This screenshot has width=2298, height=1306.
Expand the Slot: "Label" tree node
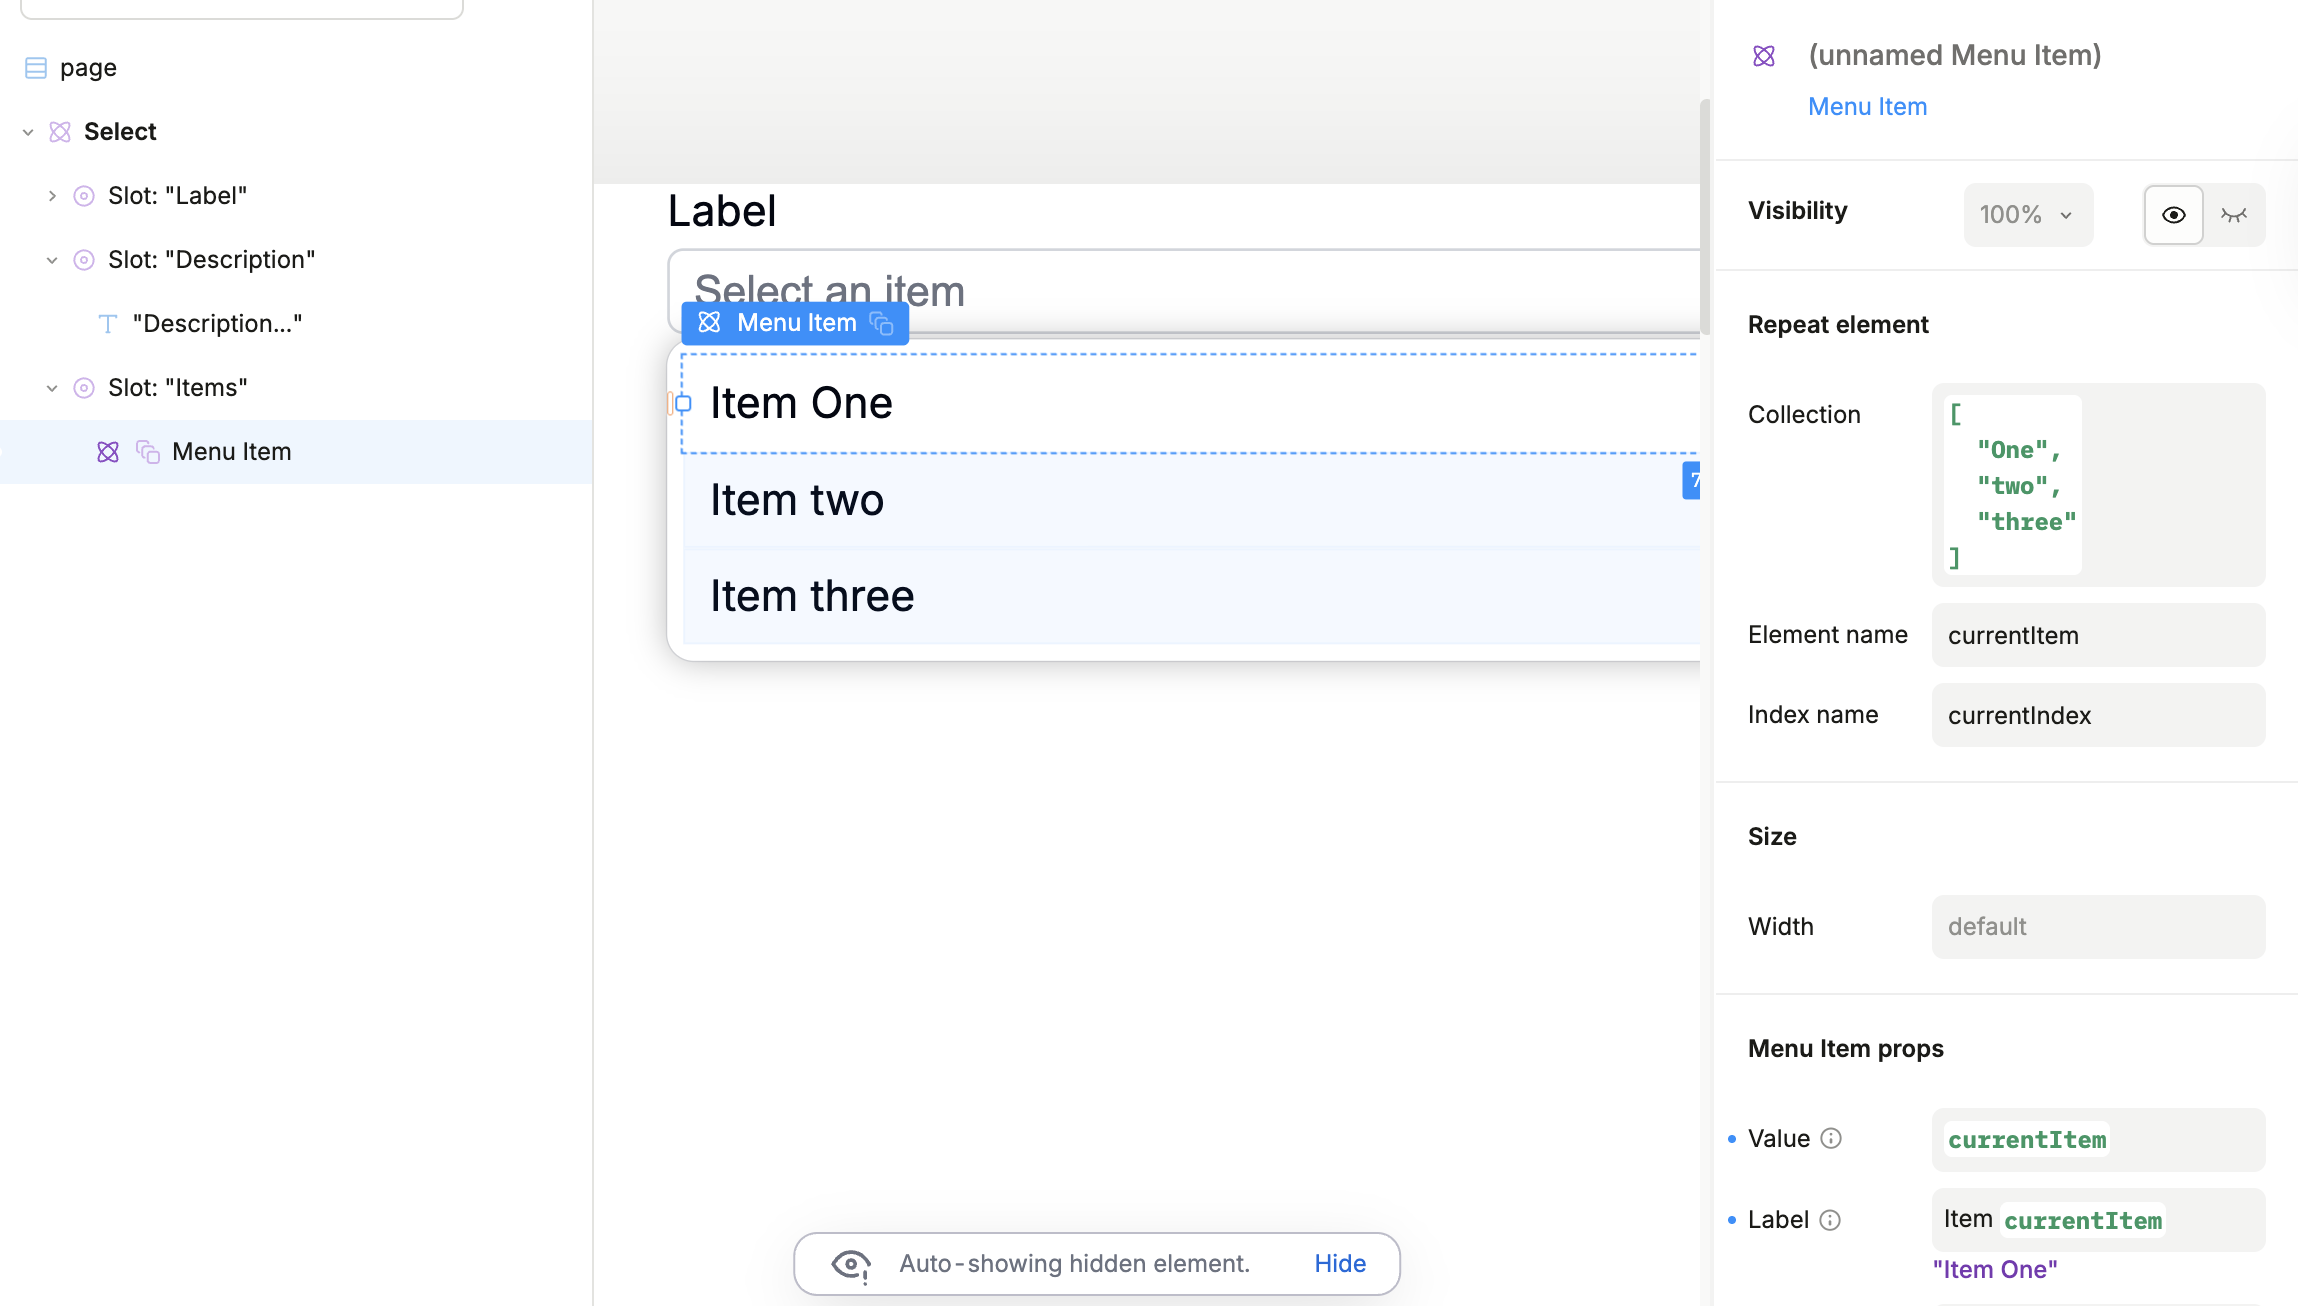pyautogui.click(x=52, y=196)
